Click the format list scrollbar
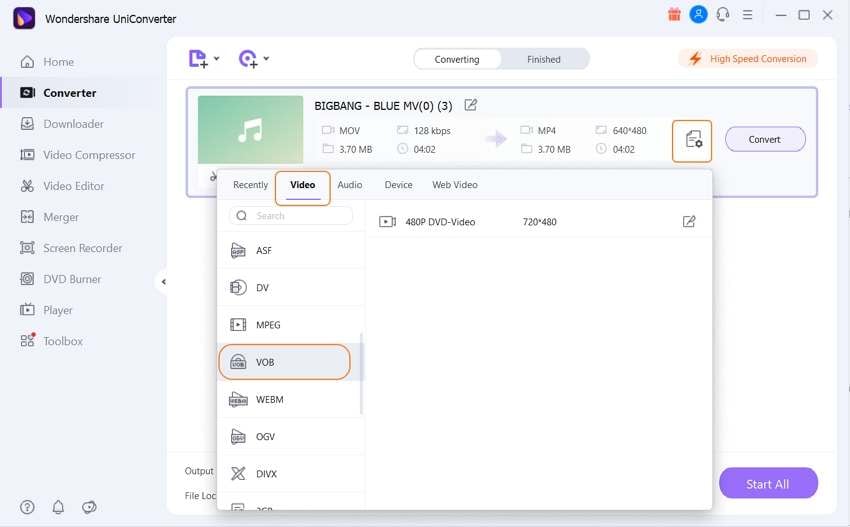Image resolution: width=850 pixels, height=527 pixels. [361, 374]
